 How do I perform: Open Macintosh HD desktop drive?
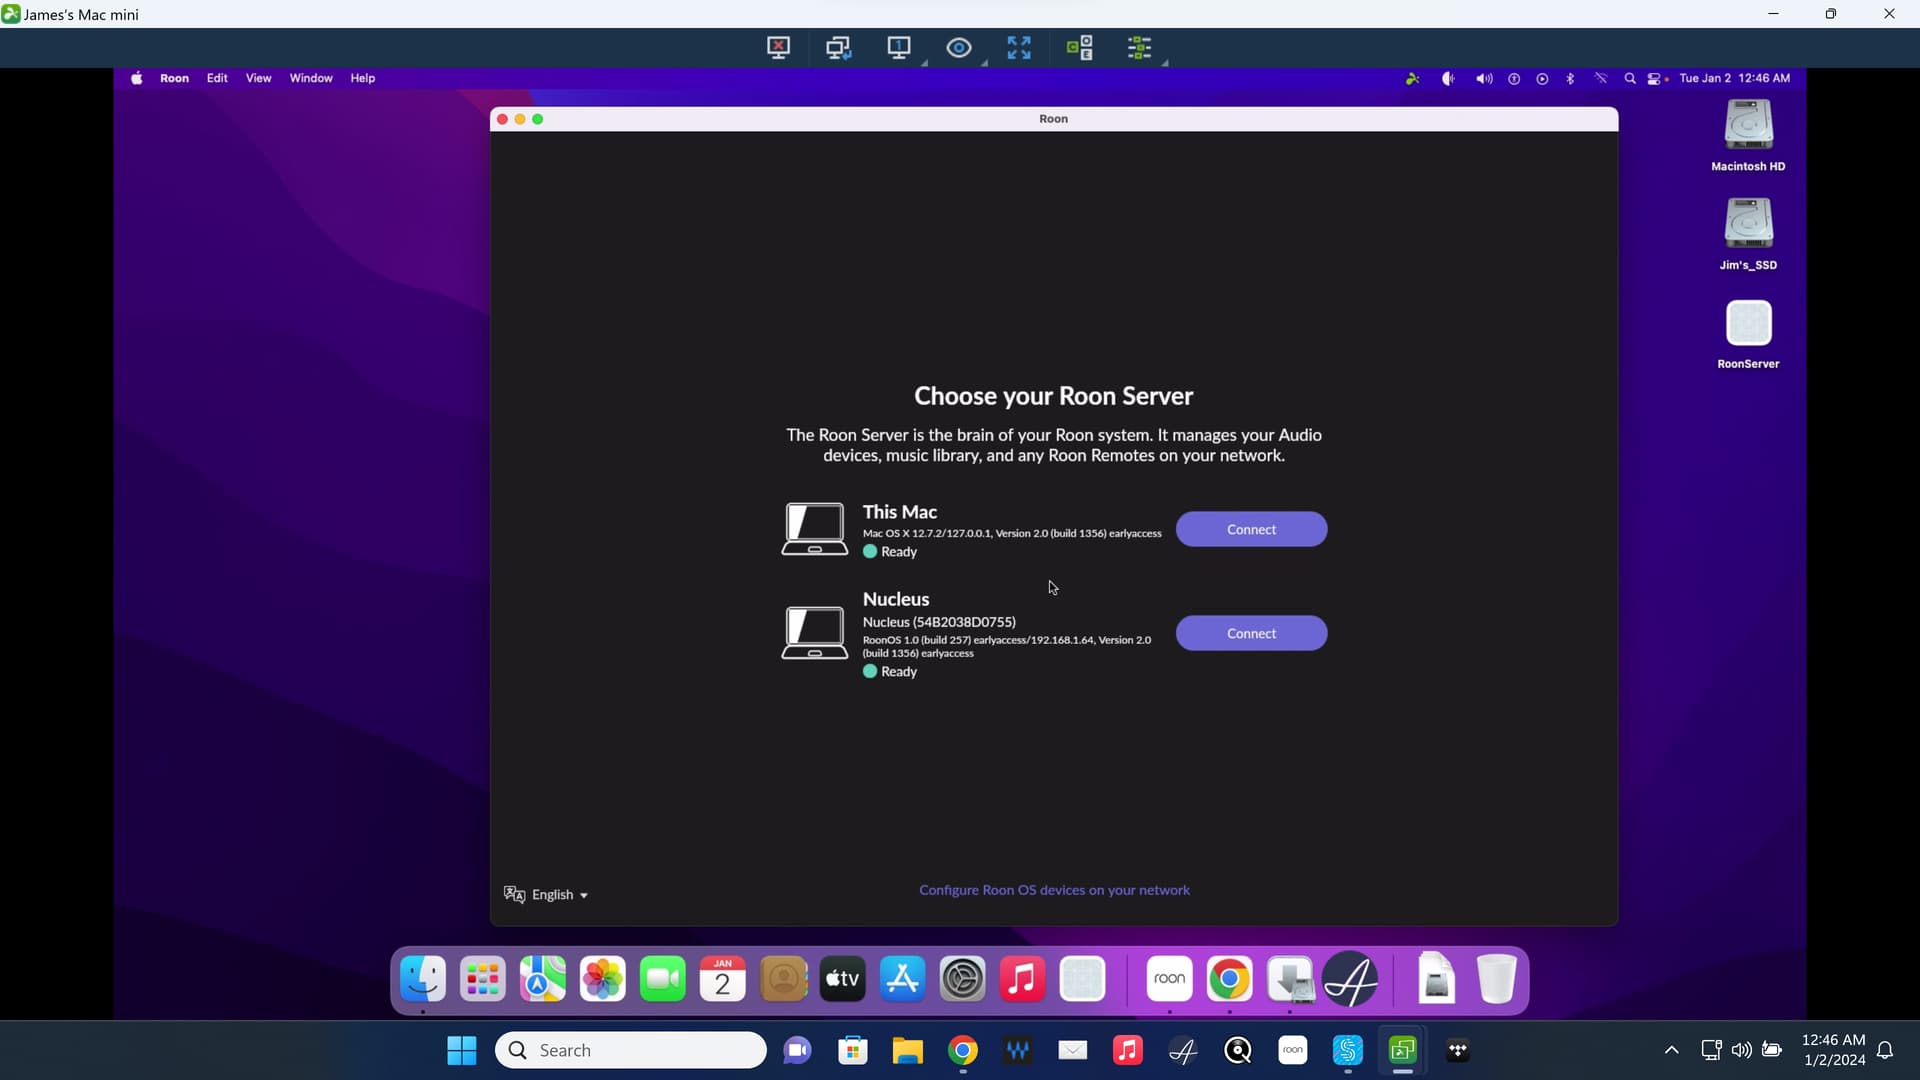[x=1748, y=135]
